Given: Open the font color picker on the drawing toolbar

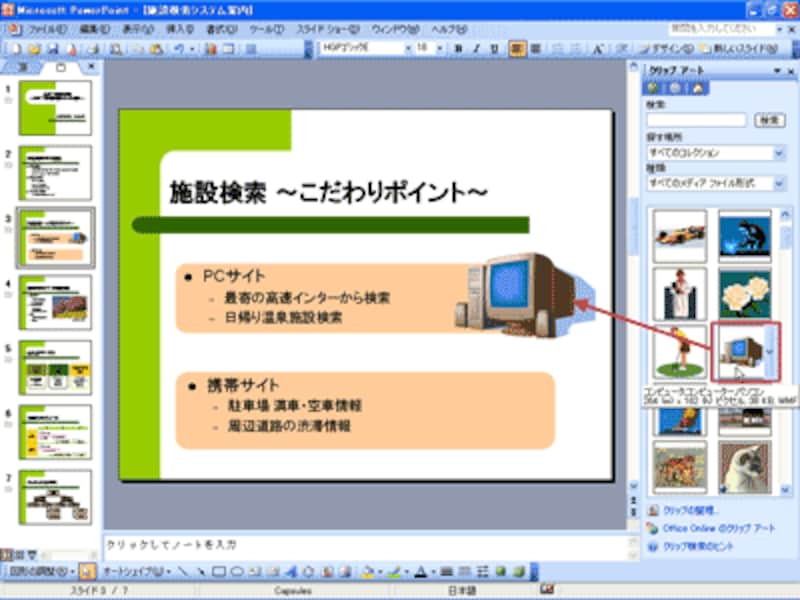Looking at the screenshot, I should [434, 573].
